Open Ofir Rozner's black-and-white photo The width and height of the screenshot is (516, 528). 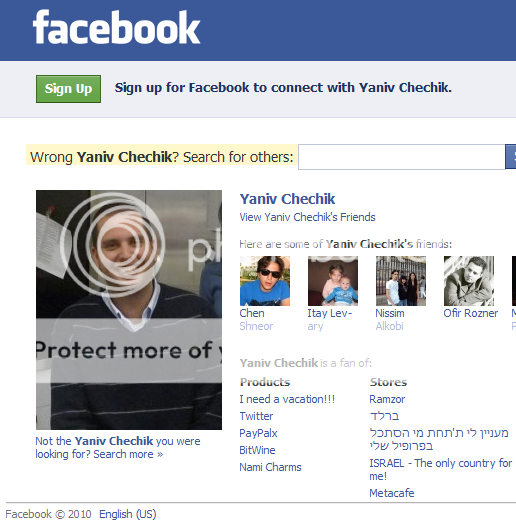(x=469, y=281)
